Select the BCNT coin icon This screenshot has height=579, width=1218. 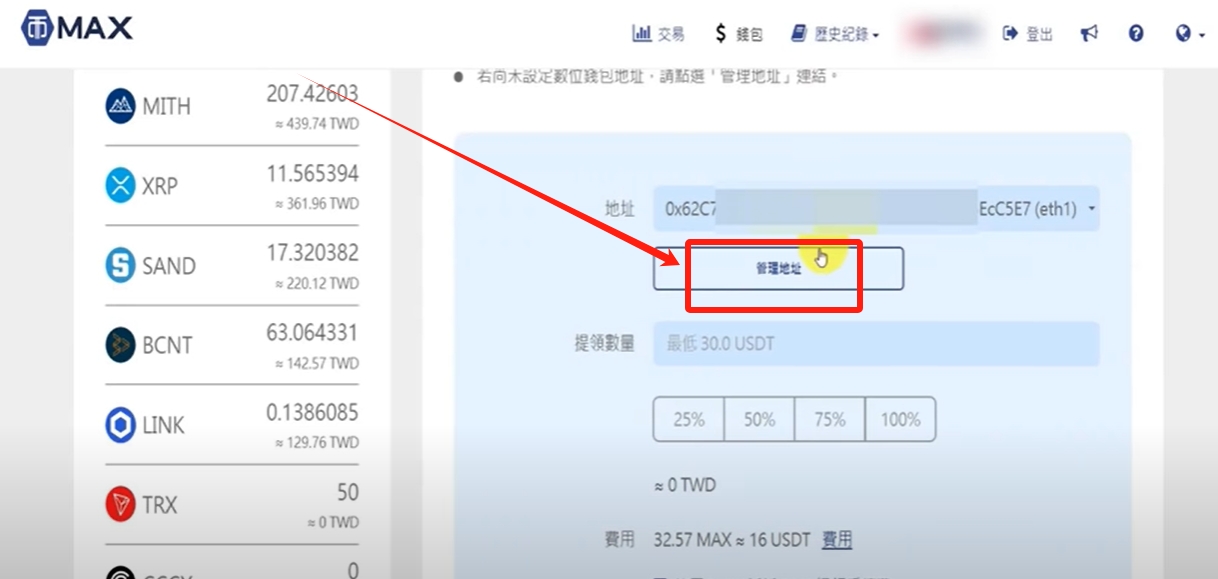point(120,346)
